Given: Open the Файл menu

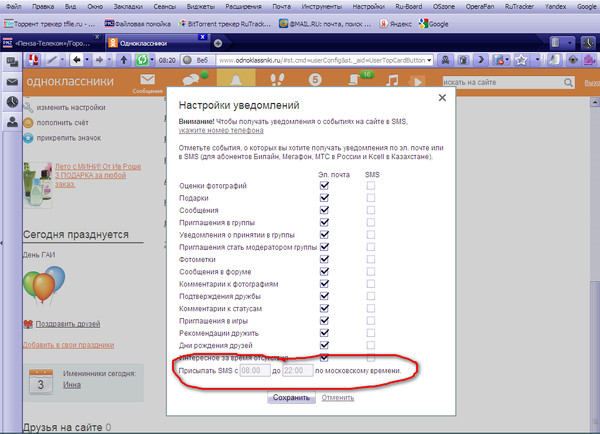Looking at the screenshot, I should (x=13, y=7).
